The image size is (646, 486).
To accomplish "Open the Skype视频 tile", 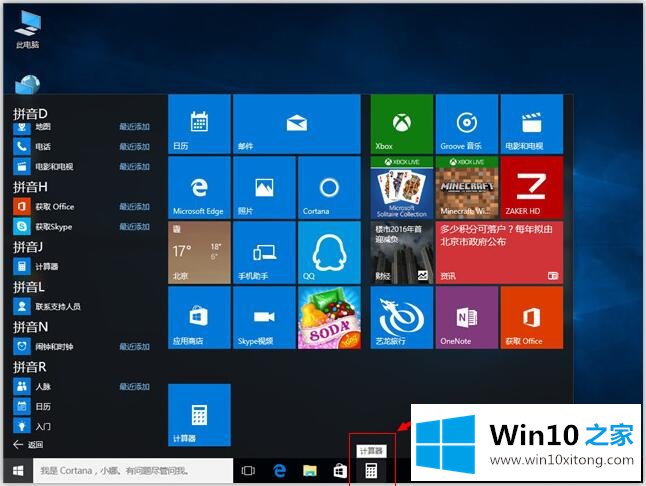I will (264, 318).
